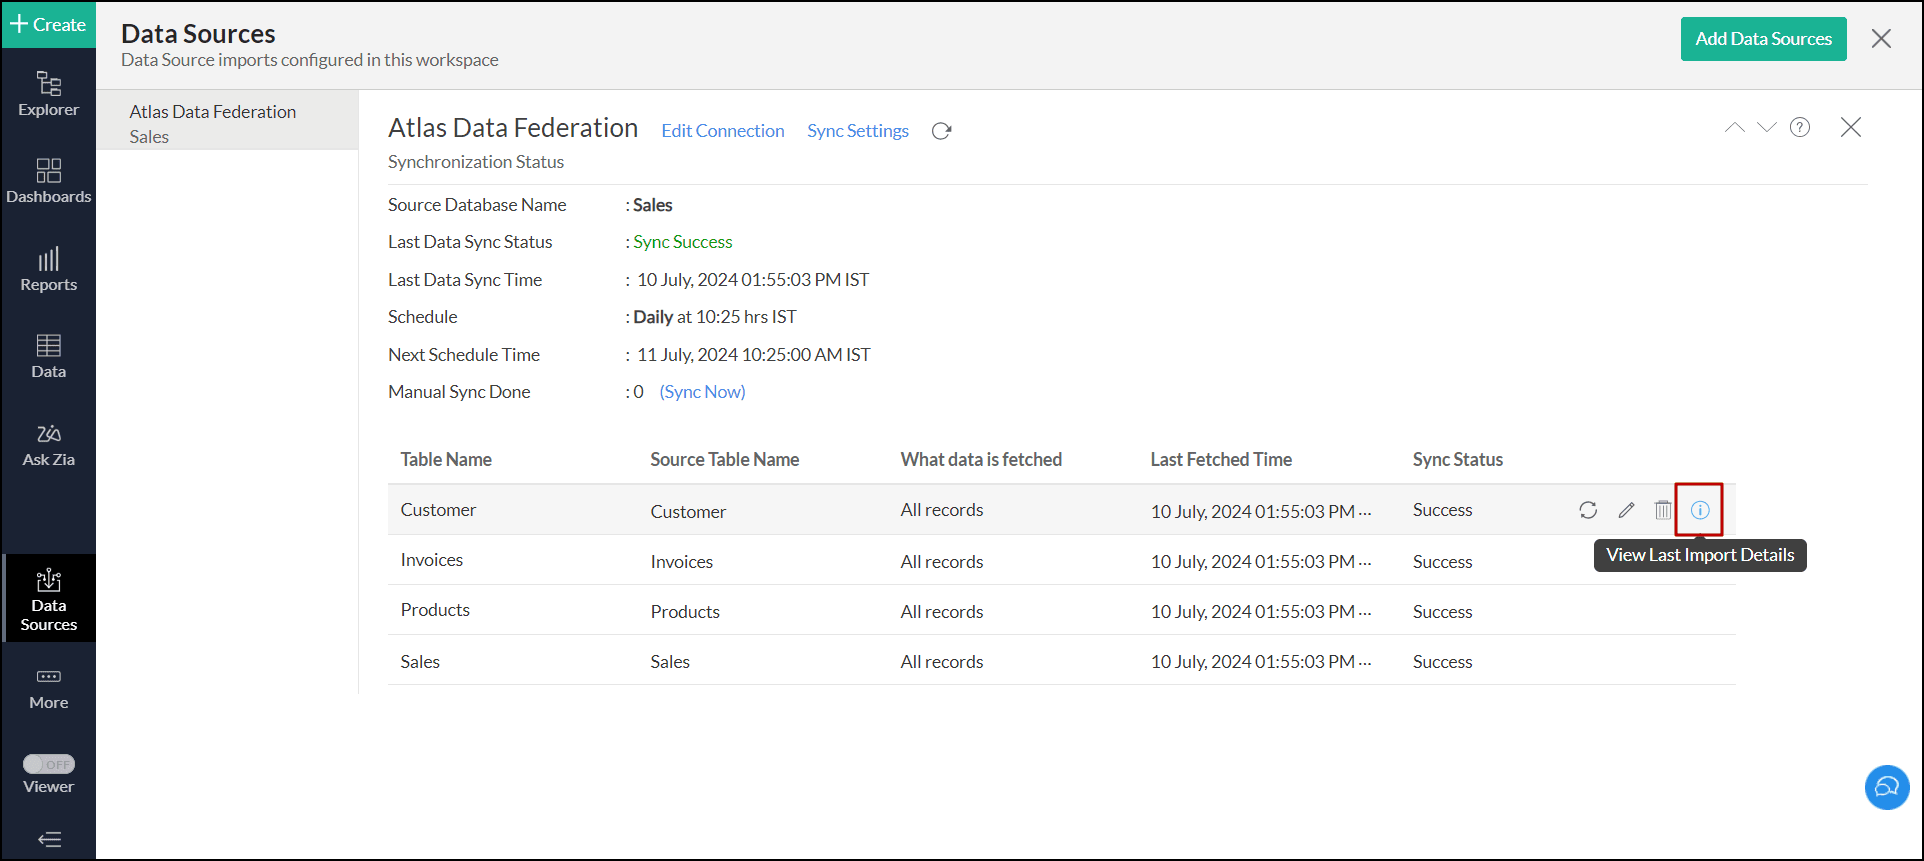
Task: Click the Sync Now link
Action: 702,392
